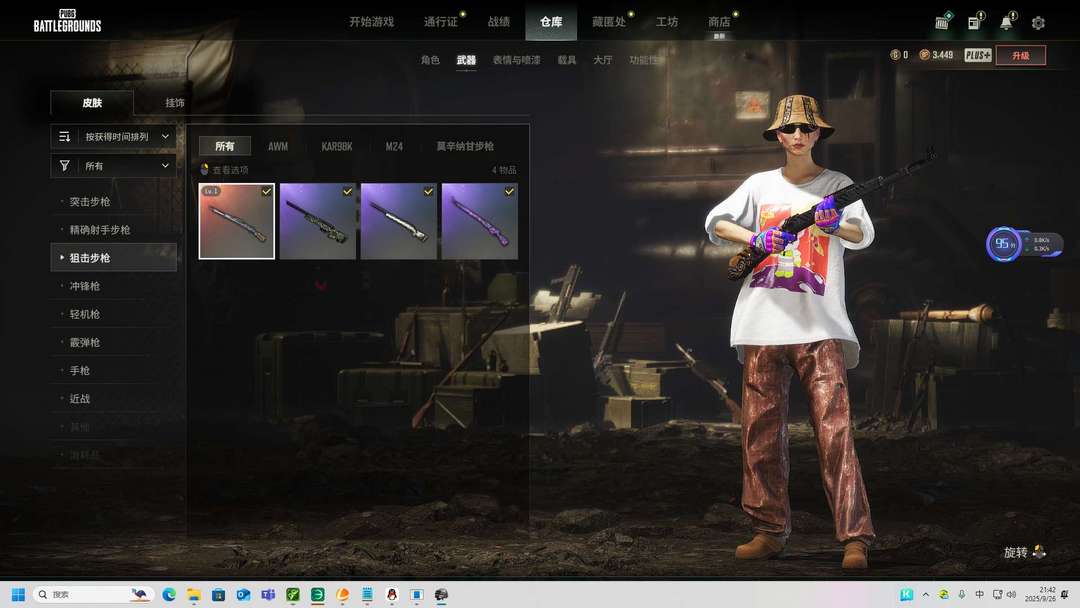1080x608 pixels.
Task: Click the rotate character icon
Action: click(x=1039, y=552)
